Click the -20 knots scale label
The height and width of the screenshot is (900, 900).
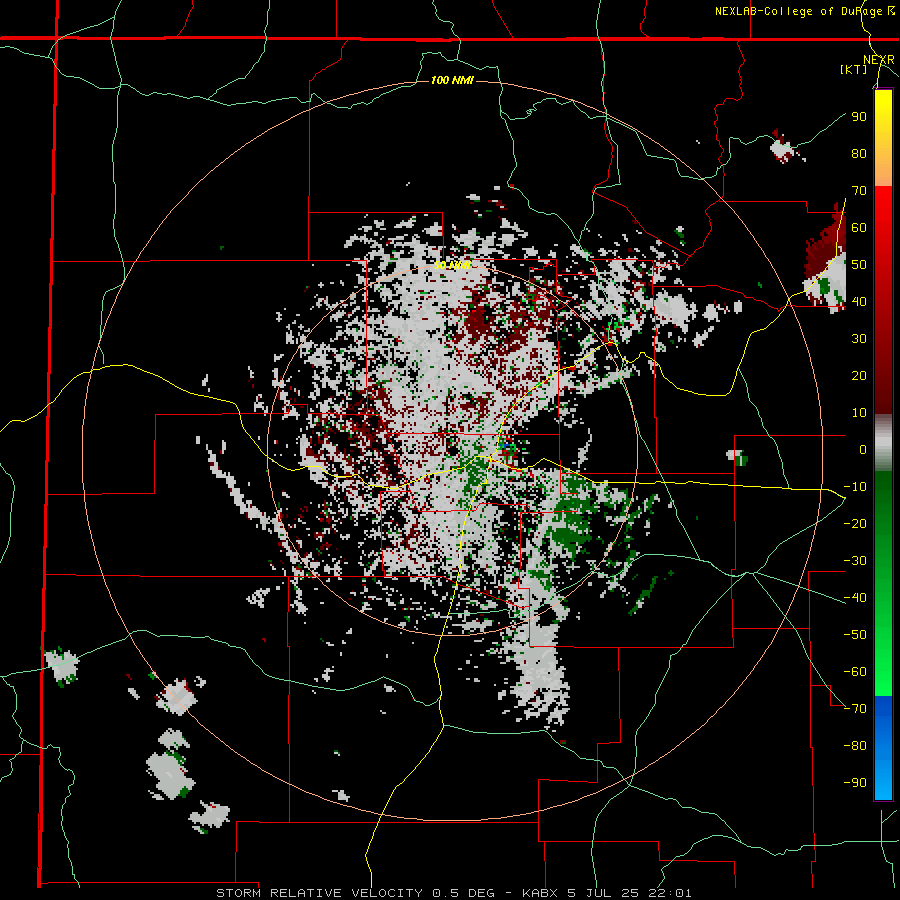pyautogui.click(x=855, y=523)
